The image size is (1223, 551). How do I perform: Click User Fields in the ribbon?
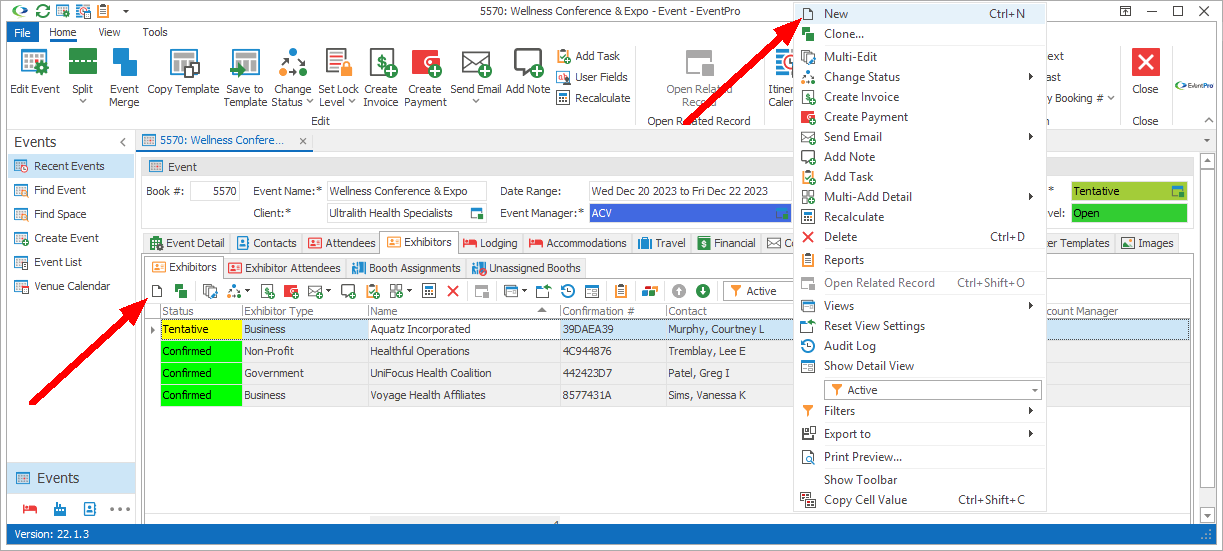[x=592, y=77]
